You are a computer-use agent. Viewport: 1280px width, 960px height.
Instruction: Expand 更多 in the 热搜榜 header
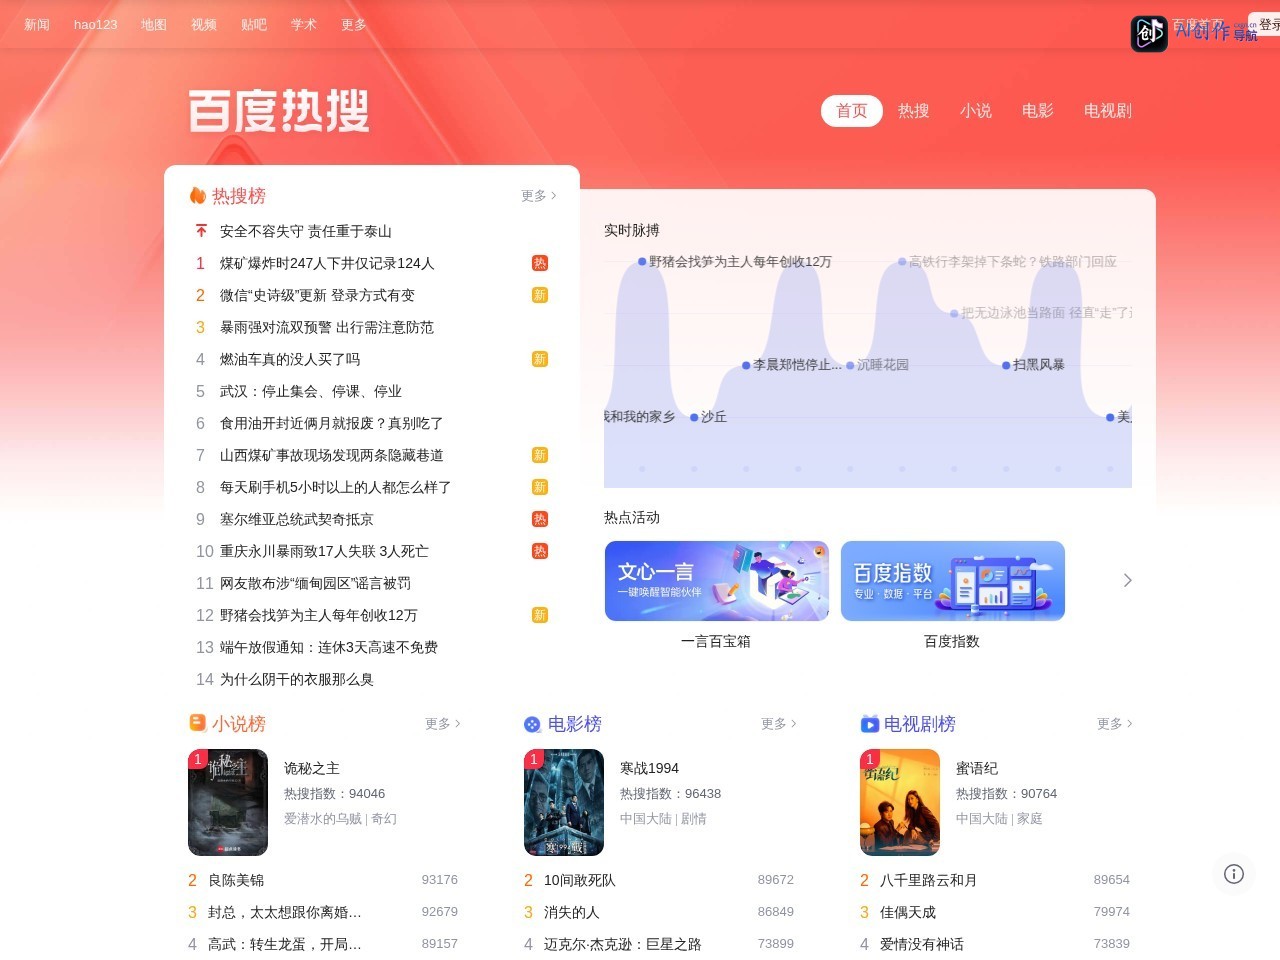coord(539,196)
